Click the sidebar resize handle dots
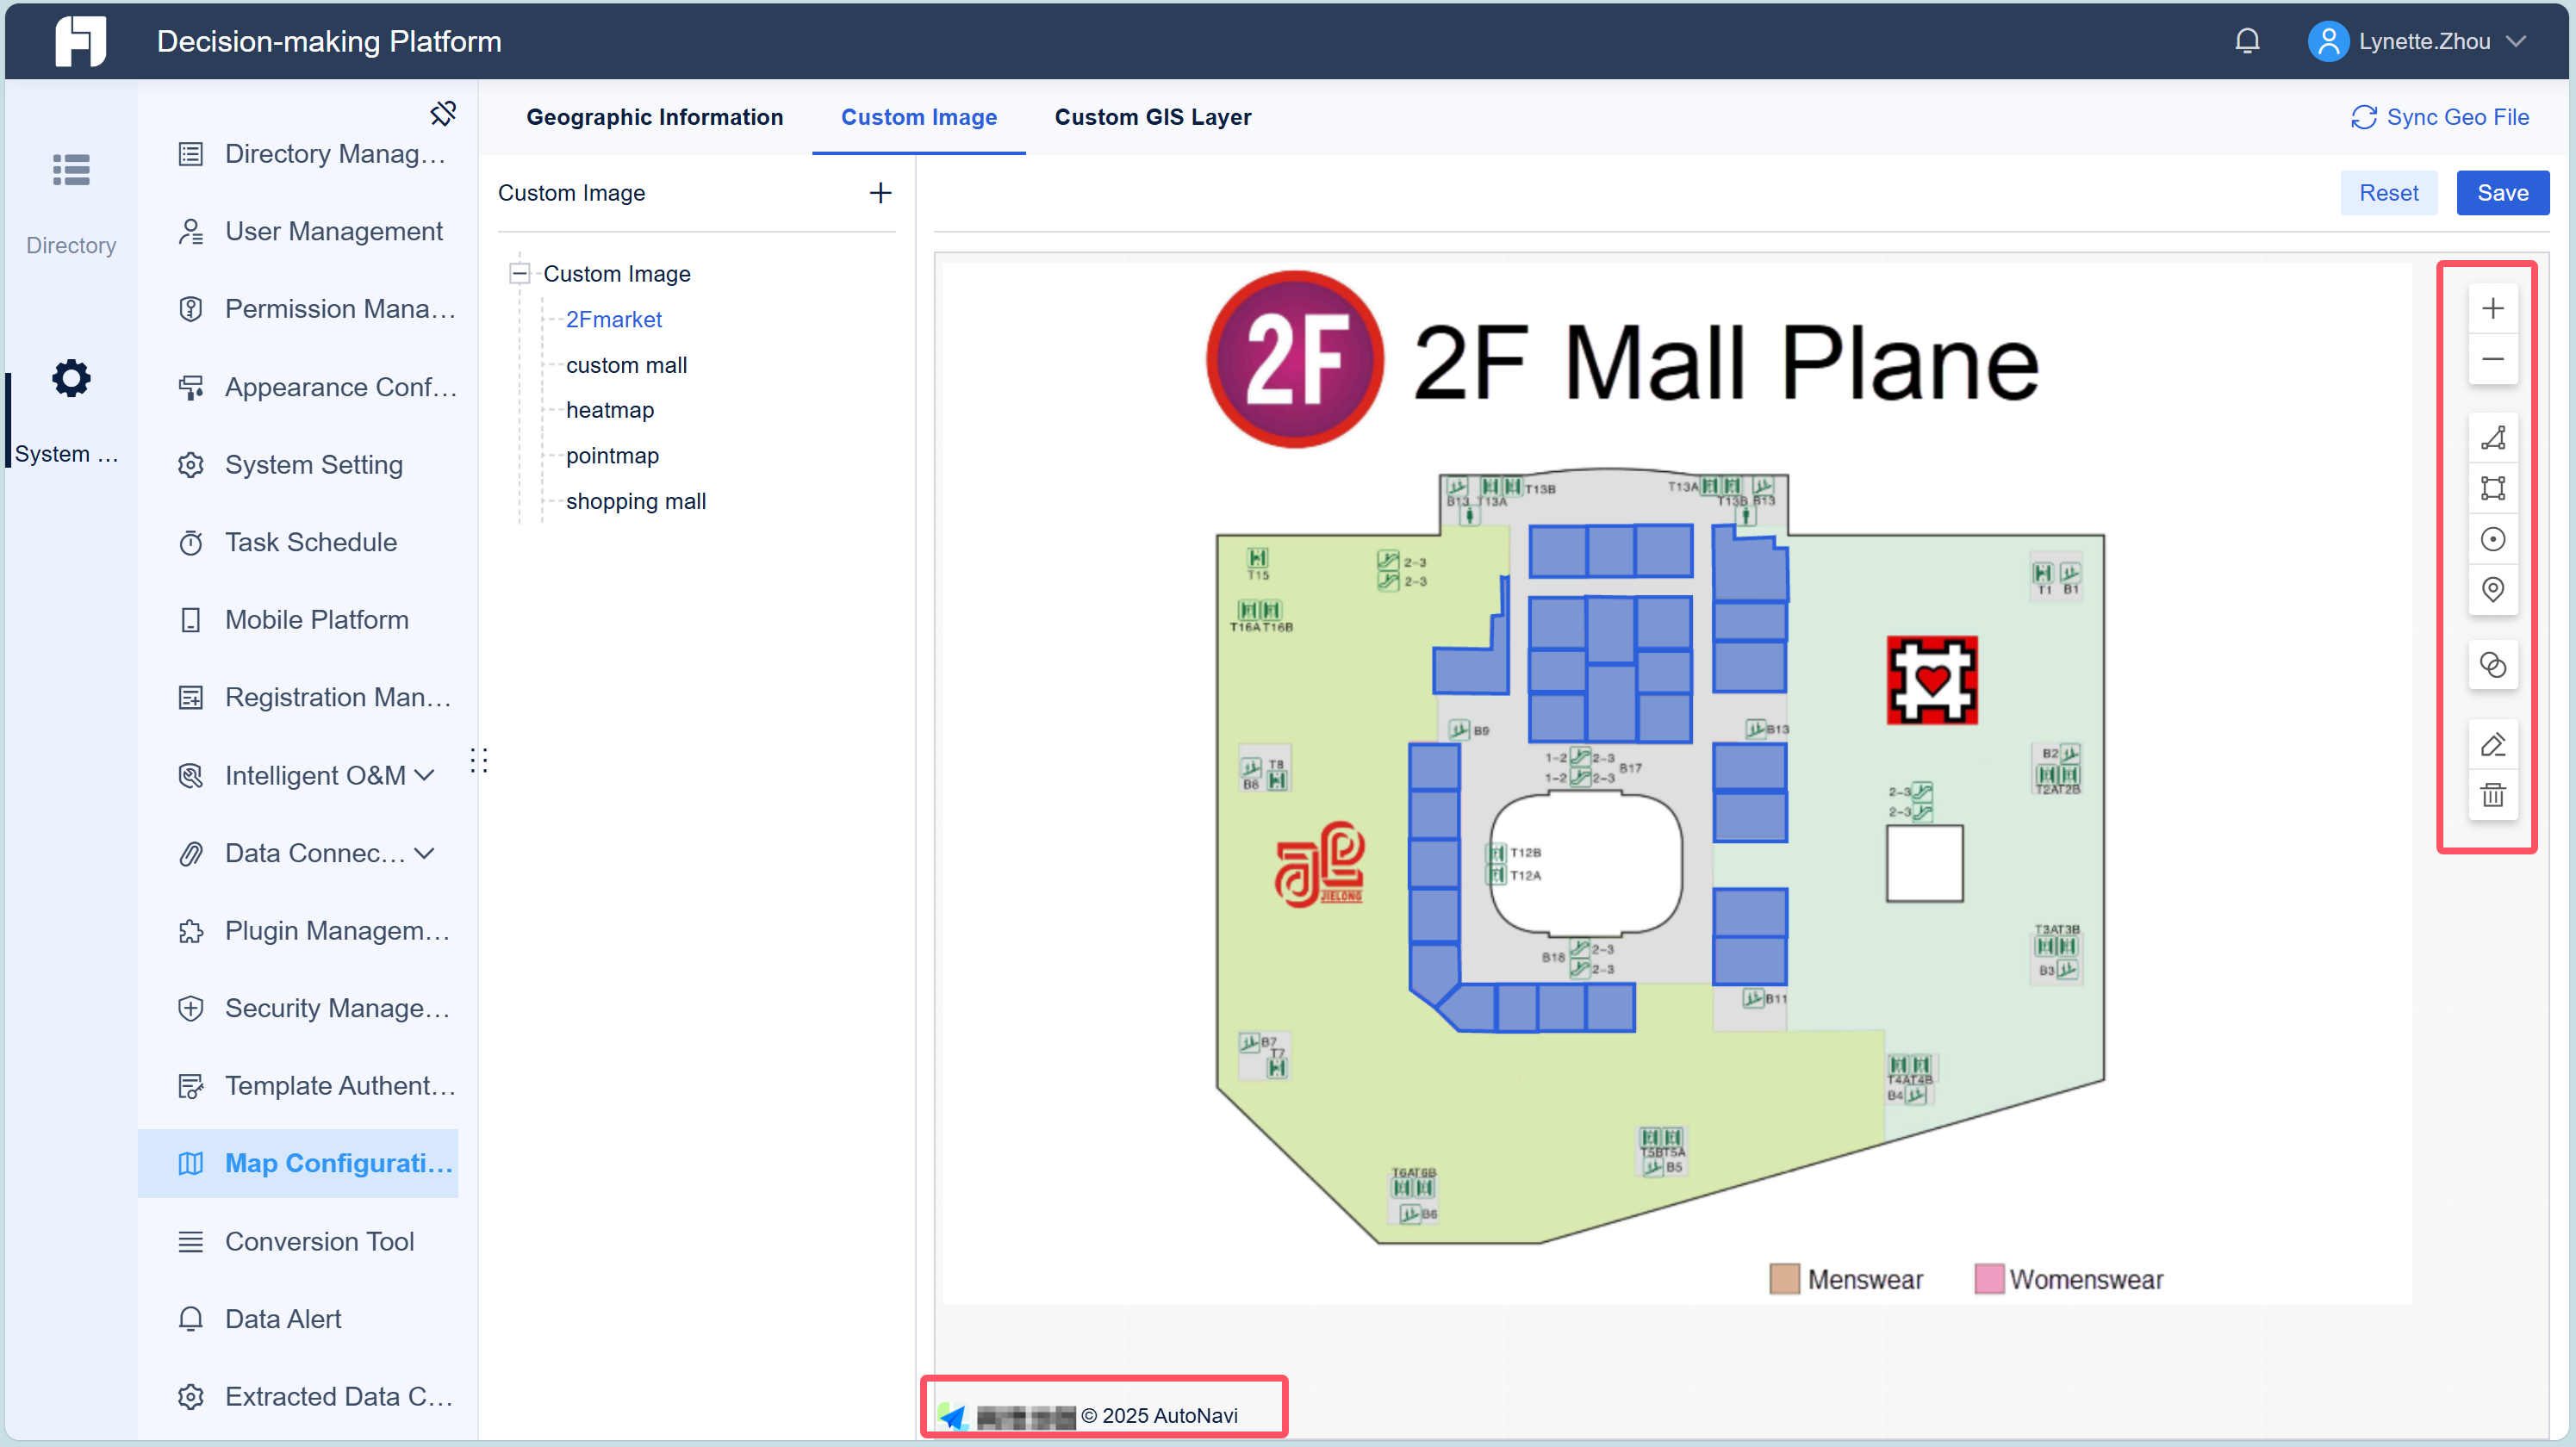This screenshot has width=2576, height=1447. click(x=479, y=760)
